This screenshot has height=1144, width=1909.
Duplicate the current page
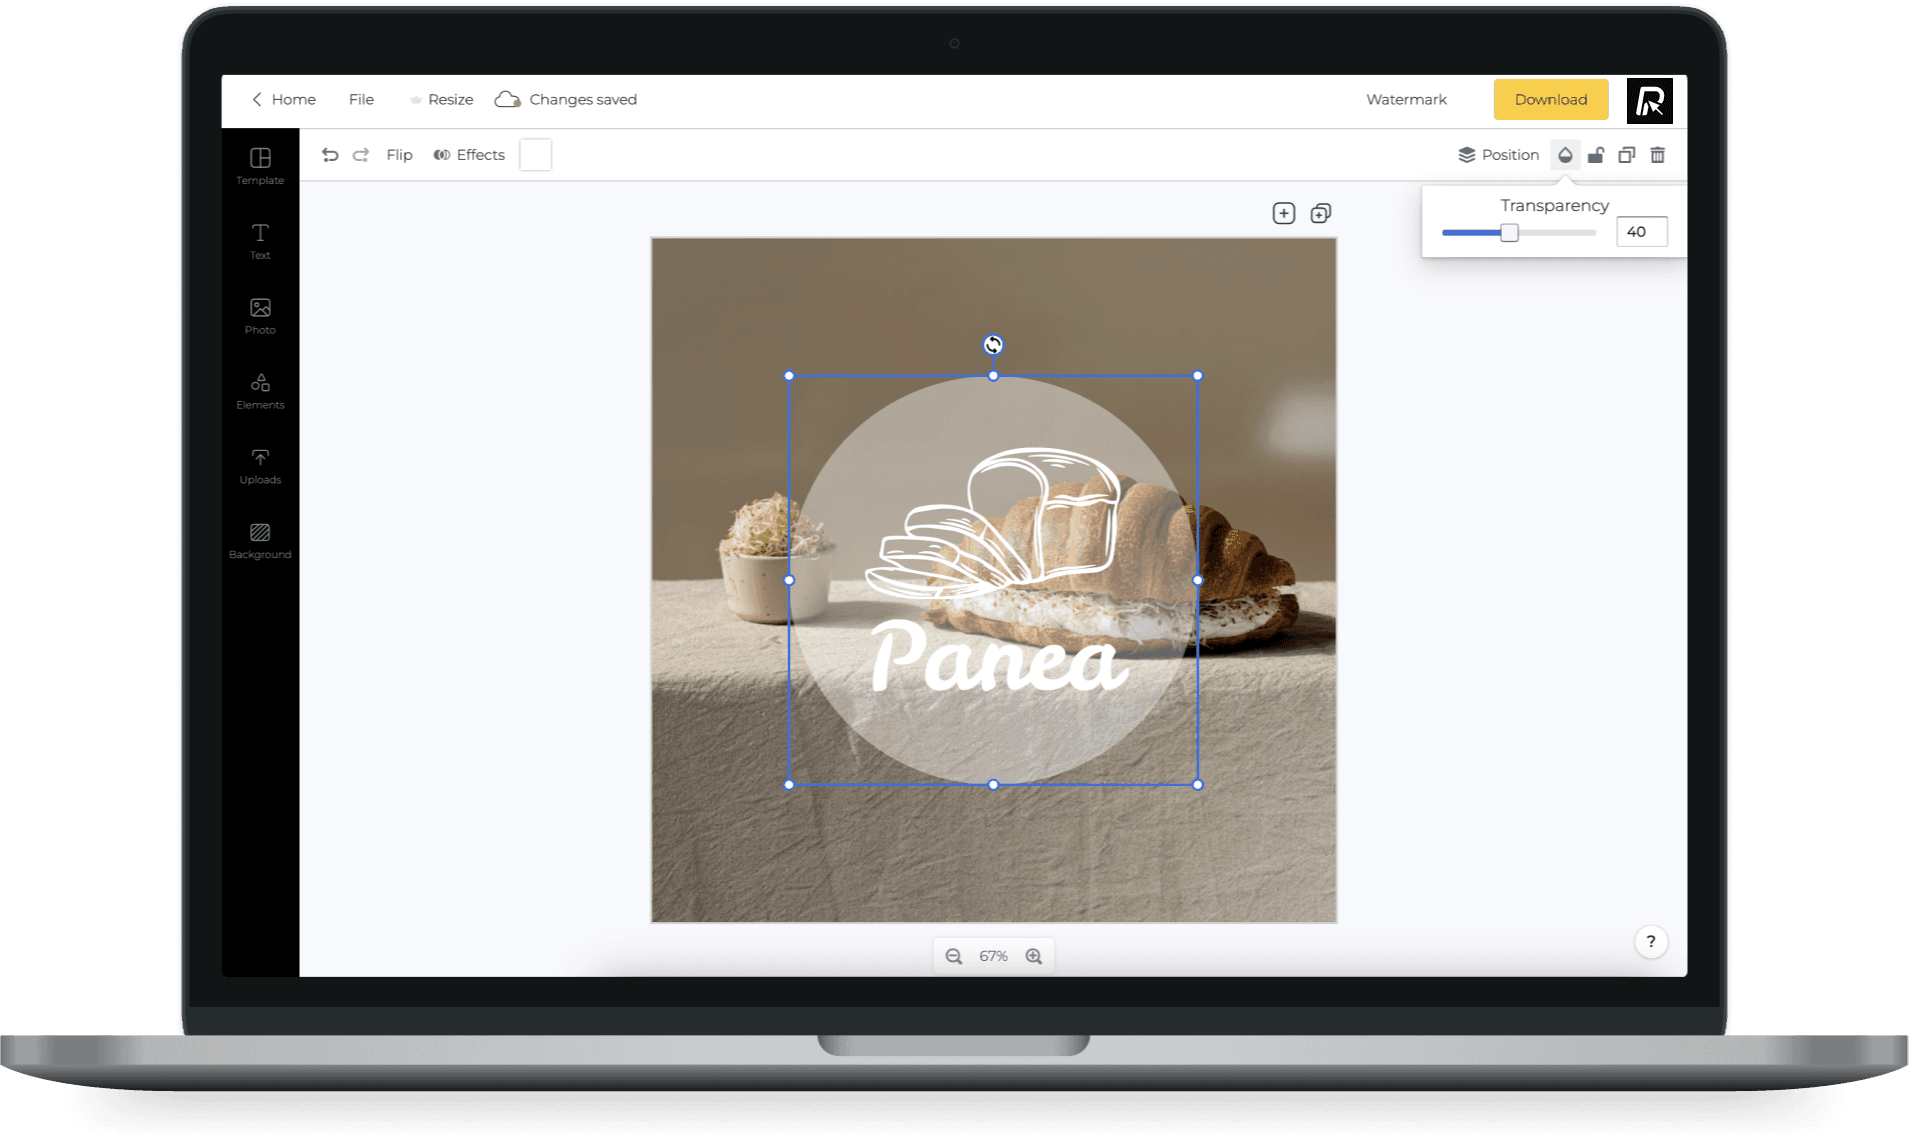pos(1321,213)
